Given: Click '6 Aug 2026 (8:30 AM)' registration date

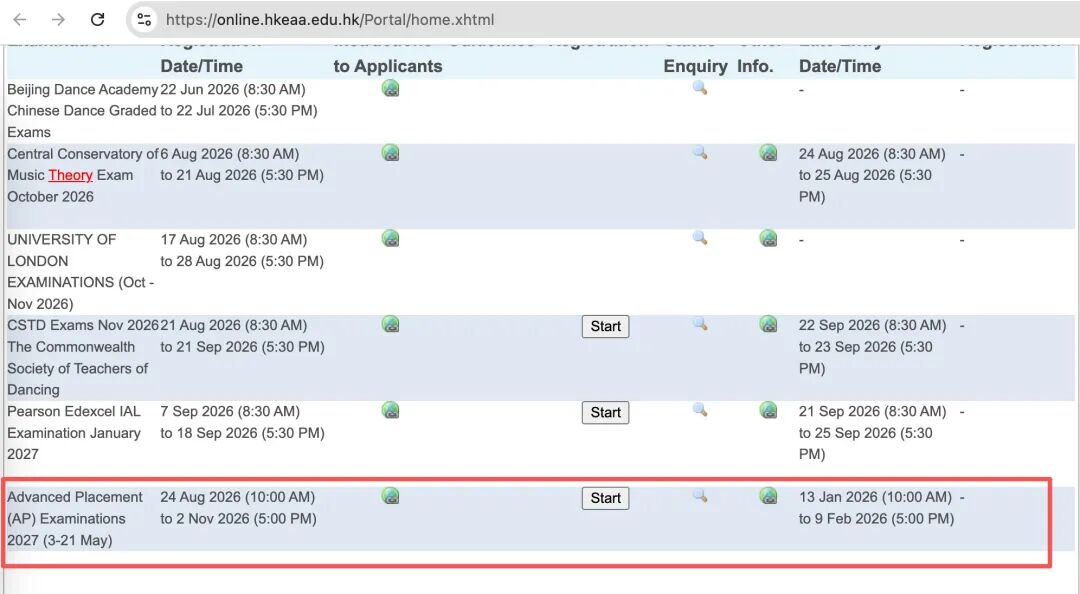Looking at the screenshot, I should (x=230, y=154).
